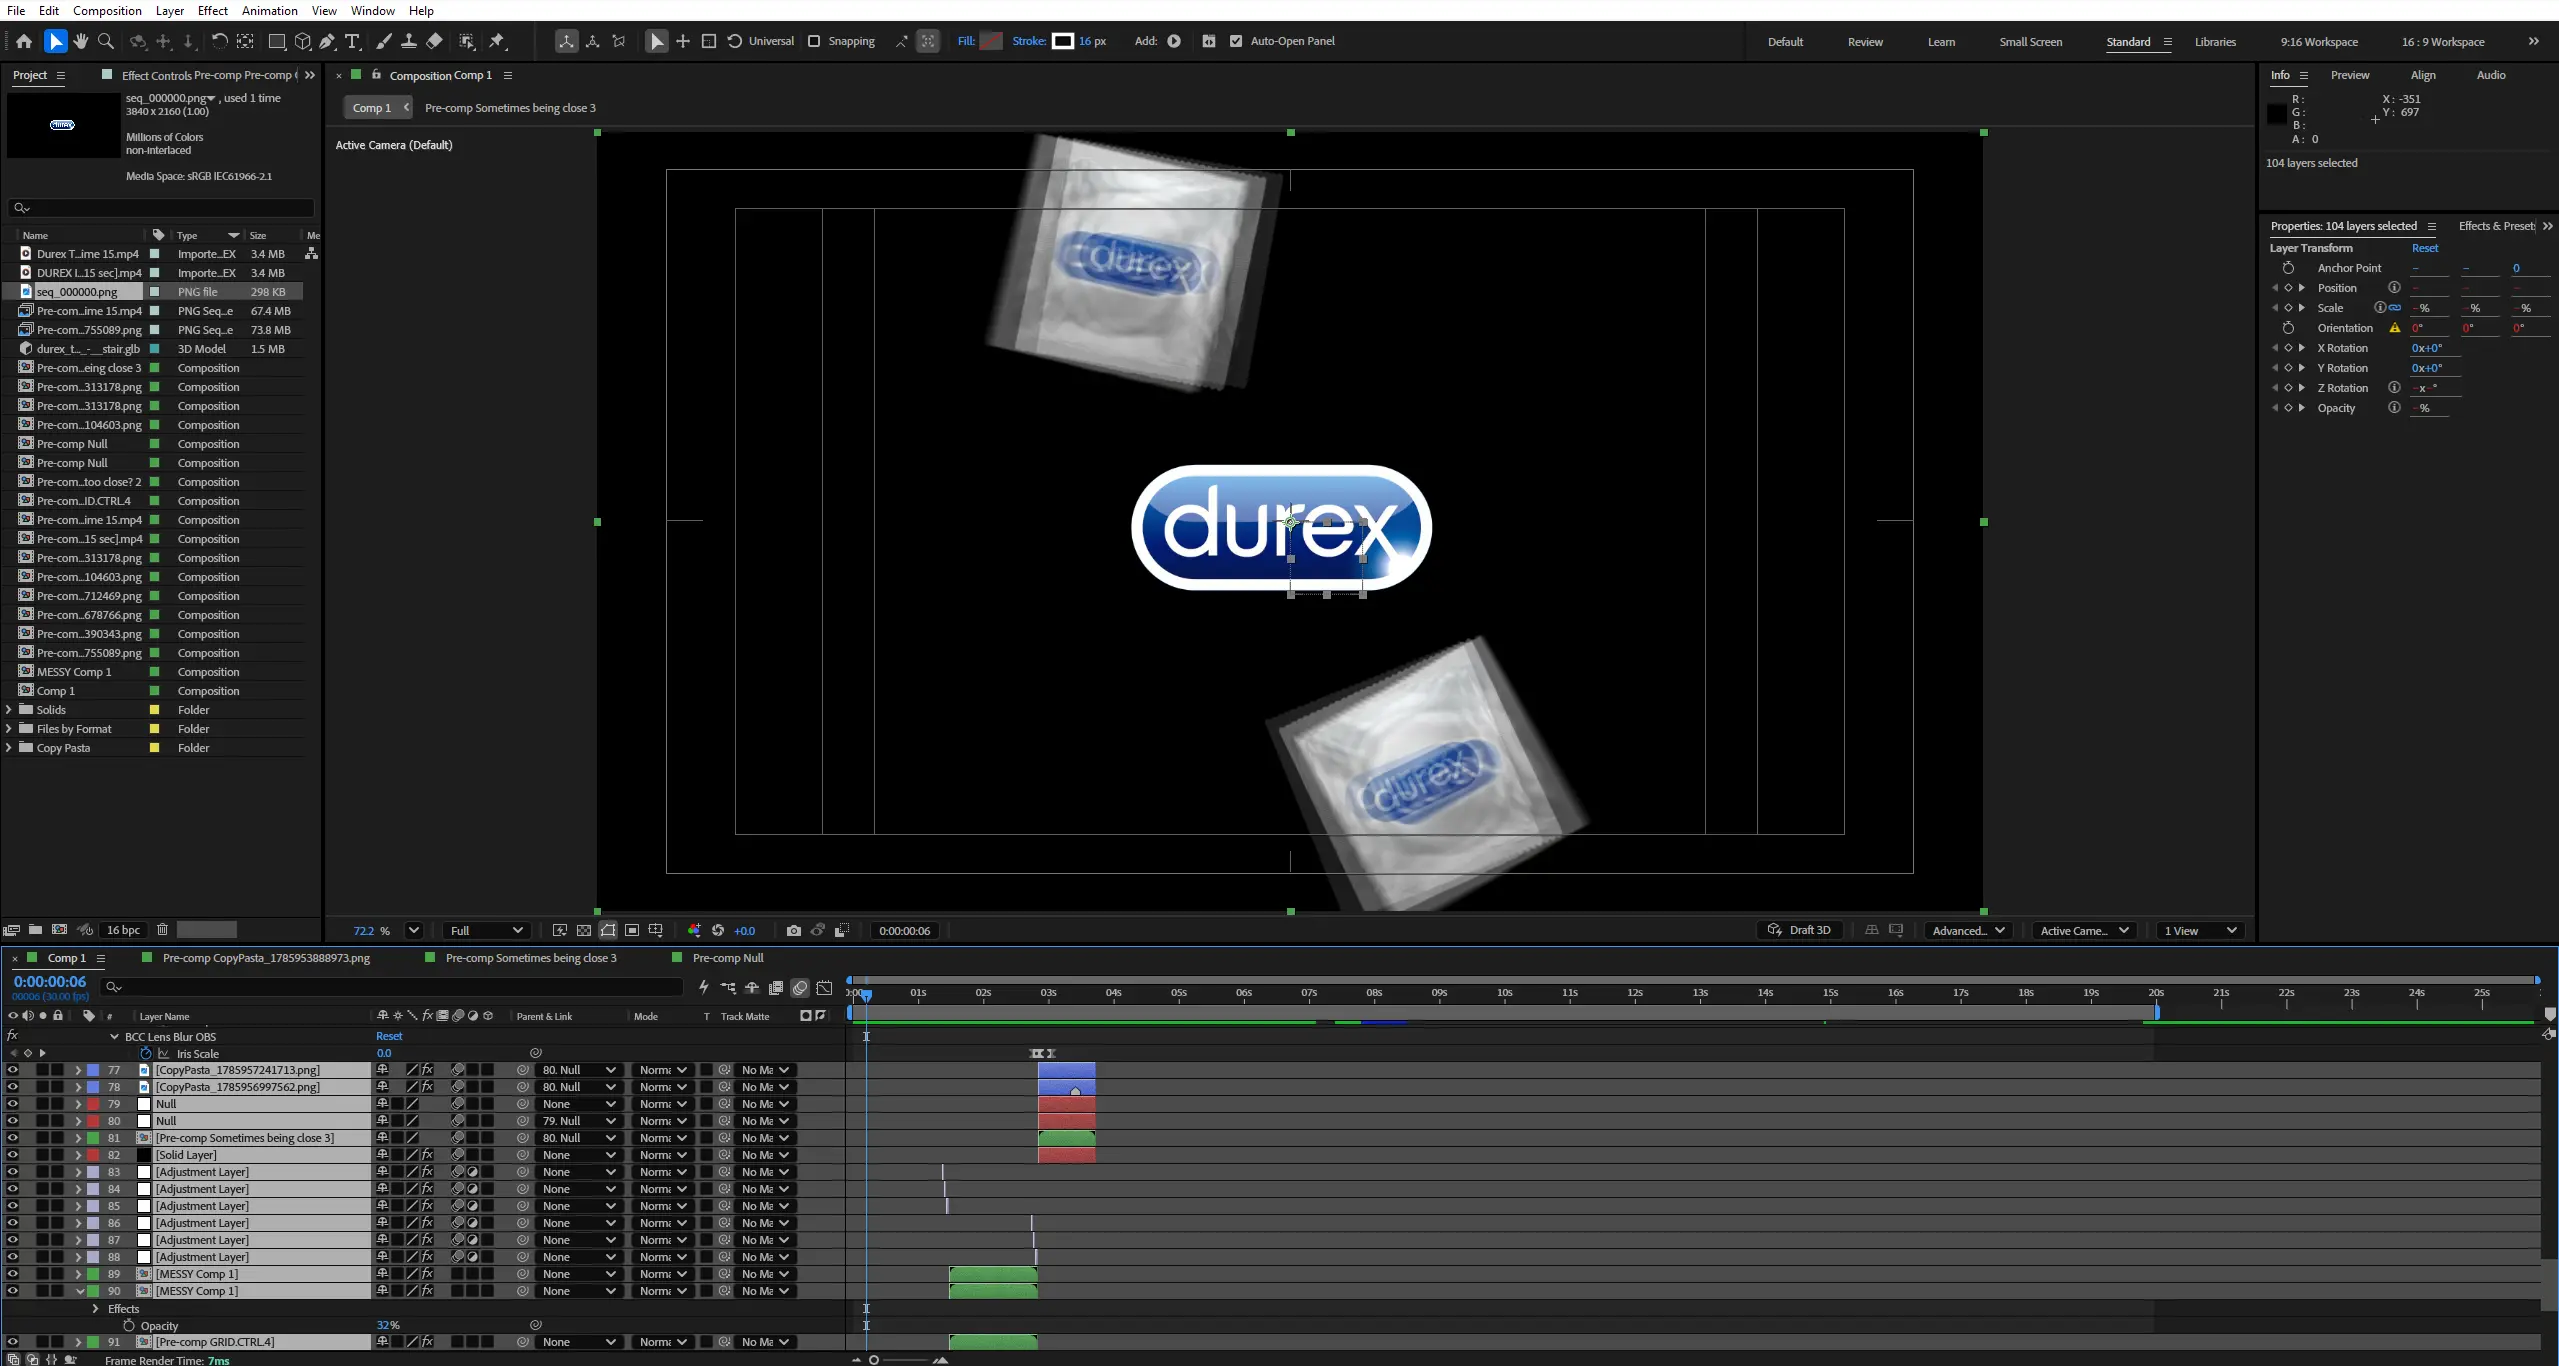Screen dimensions: 2559x1366
Task: Toggle the Snapping checkbox
Action: 814,41
